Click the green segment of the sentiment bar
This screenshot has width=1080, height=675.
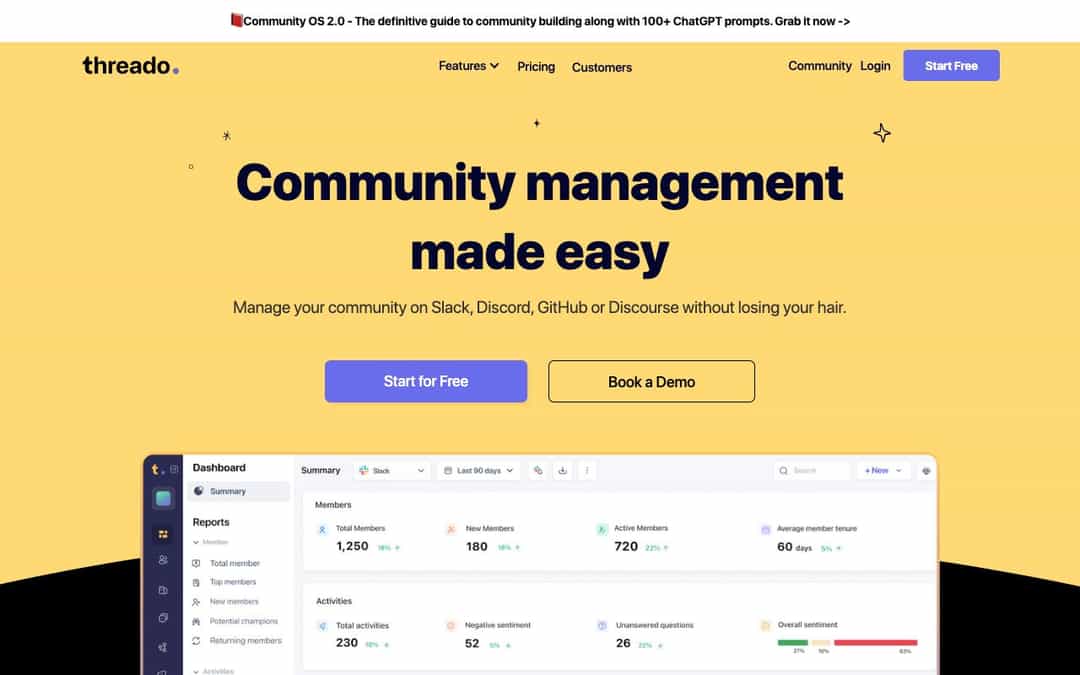[792, 643]
